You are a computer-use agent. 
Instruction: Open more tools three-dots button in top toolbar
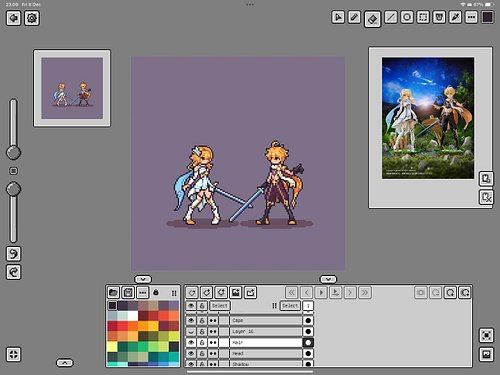471,17
